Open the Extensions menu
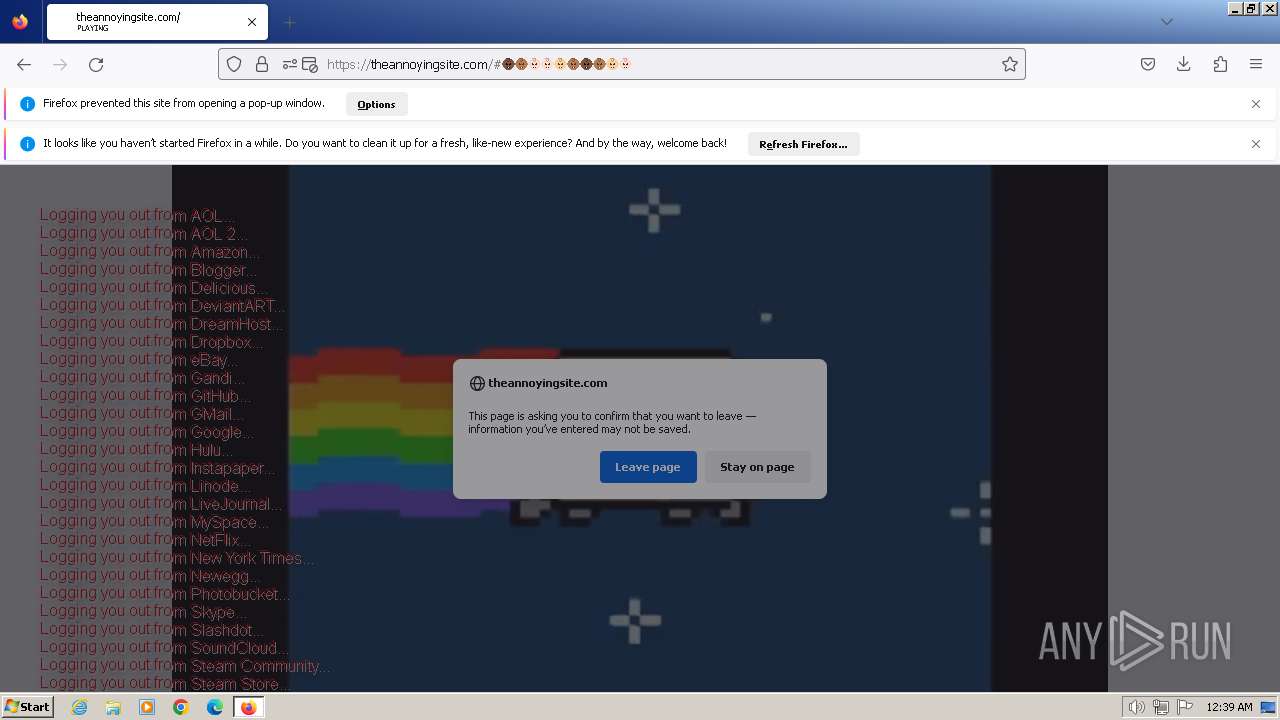 coord(1220,64)
